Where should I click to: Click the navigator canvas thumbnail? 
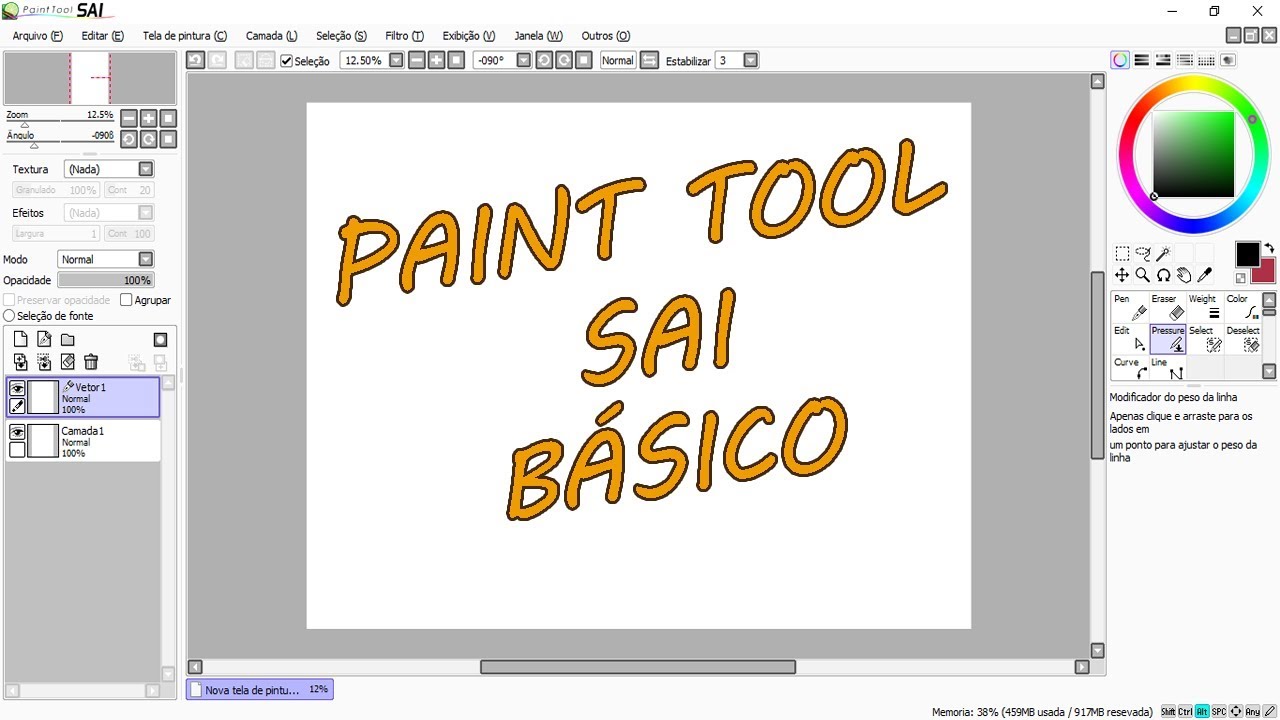point(90,78)
